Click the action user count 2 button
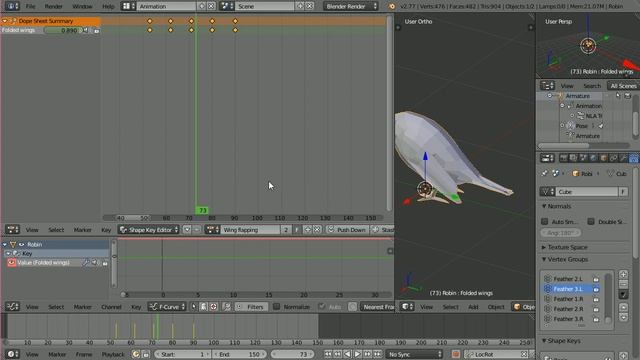640x360 pixels. coord(286,230)
